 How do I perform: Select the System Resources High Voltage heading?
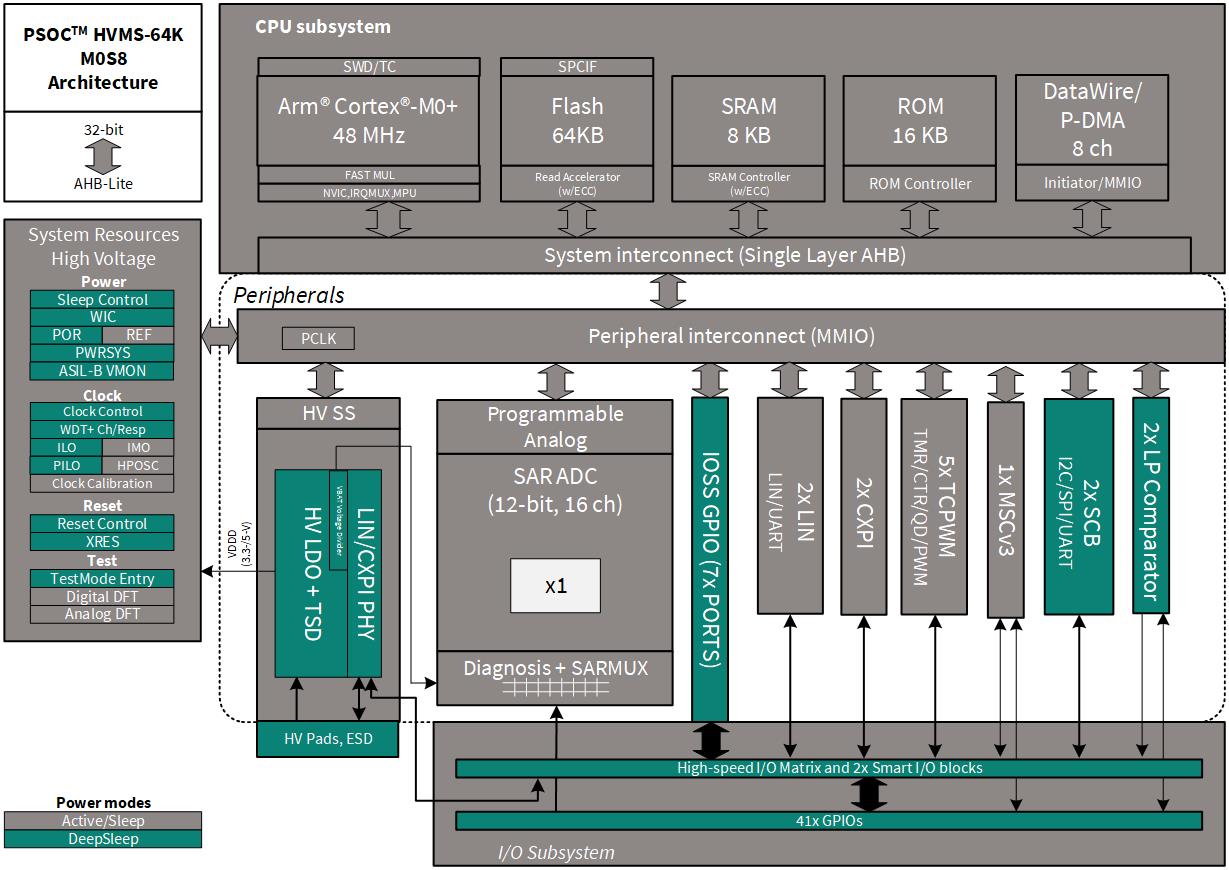(103, 247)
